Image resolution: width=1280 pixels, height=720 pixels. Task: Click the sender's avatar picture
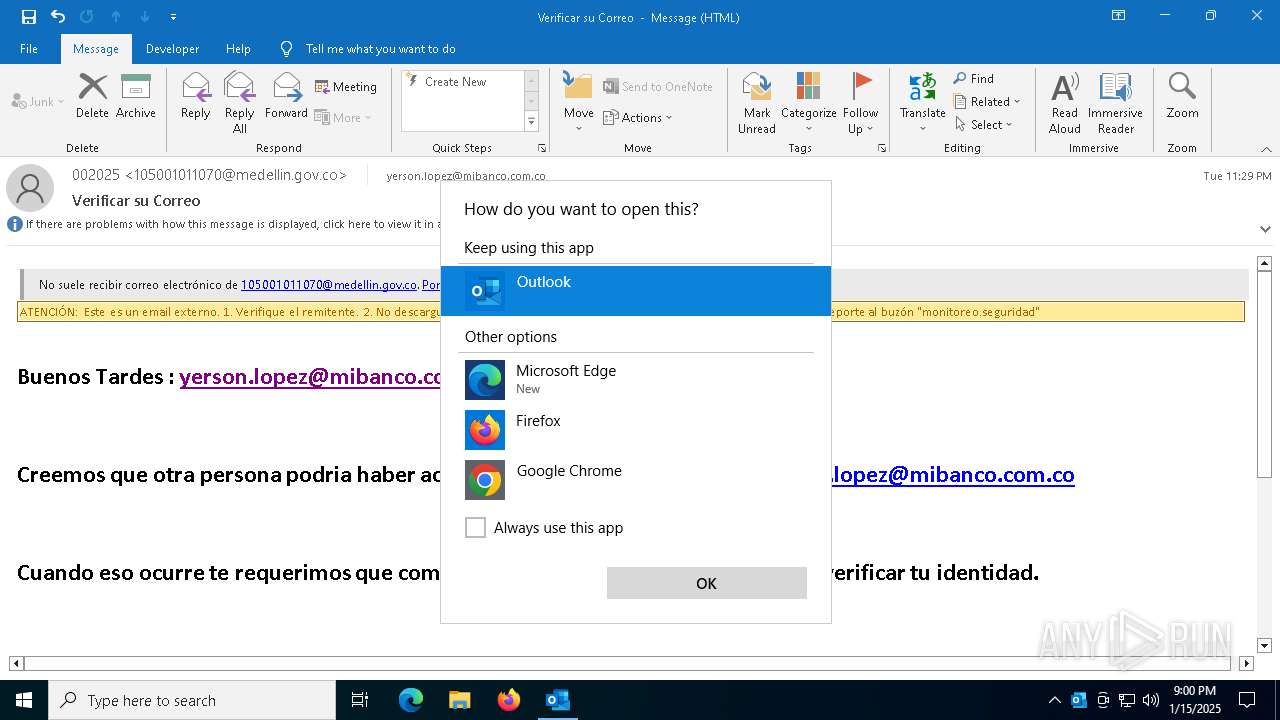point(30,188)
